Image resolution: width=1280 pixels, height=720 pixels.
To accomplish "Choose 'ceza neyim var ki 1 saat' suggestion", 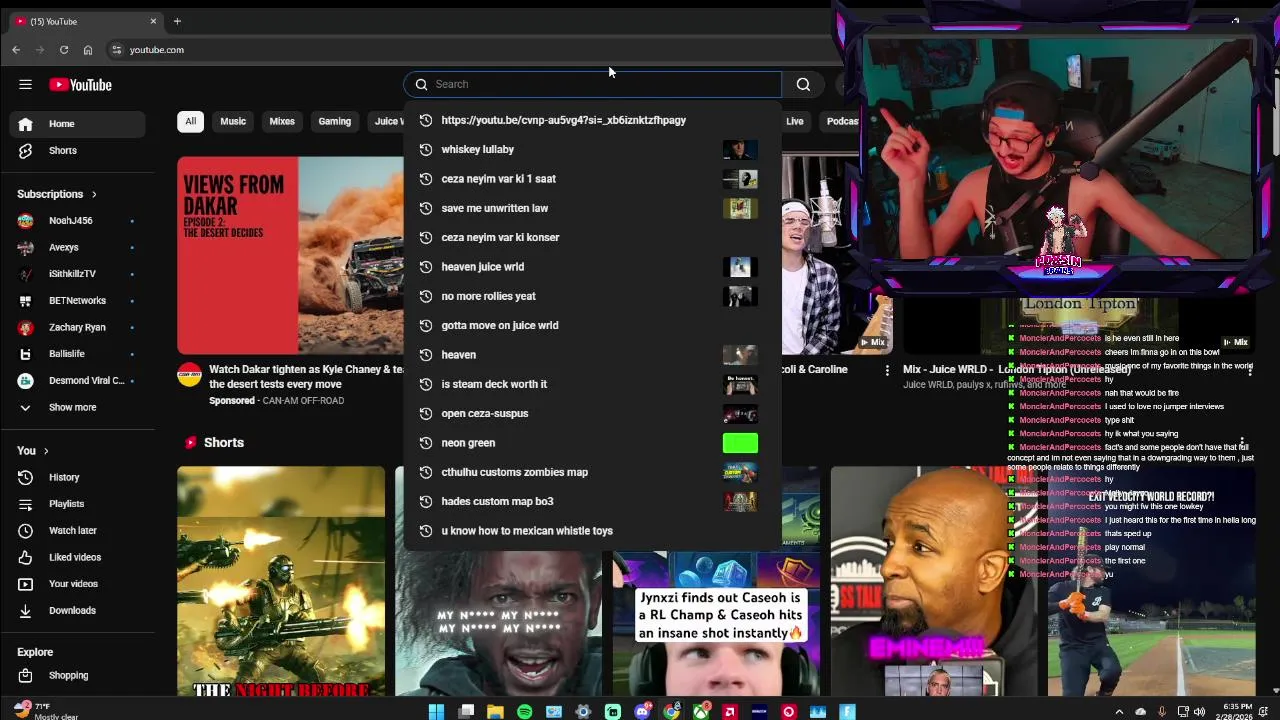I will (593, 179).
